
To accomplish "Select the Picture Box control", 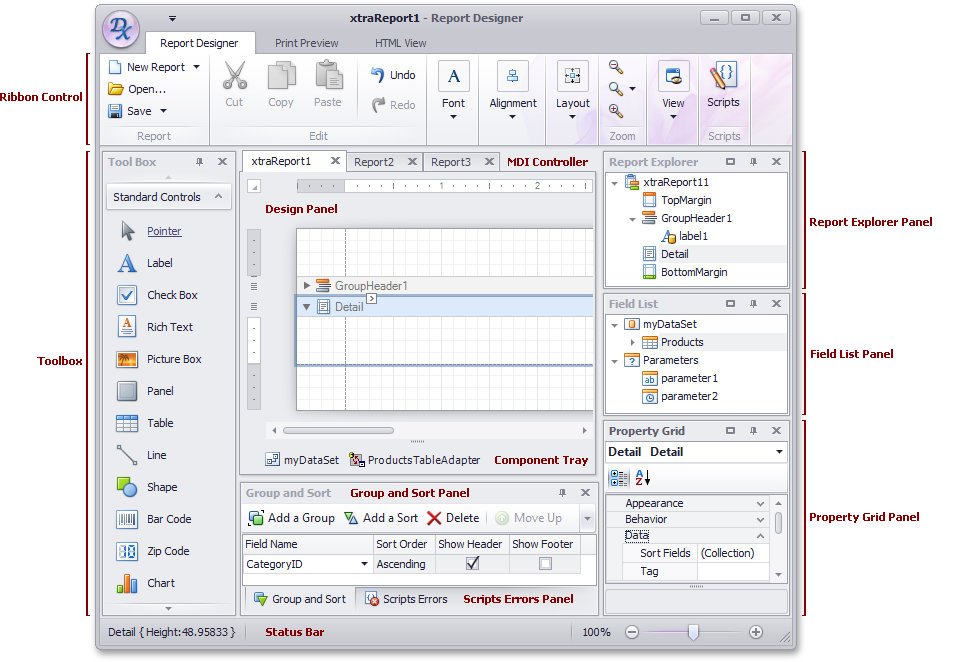I will tap(159, 359).
